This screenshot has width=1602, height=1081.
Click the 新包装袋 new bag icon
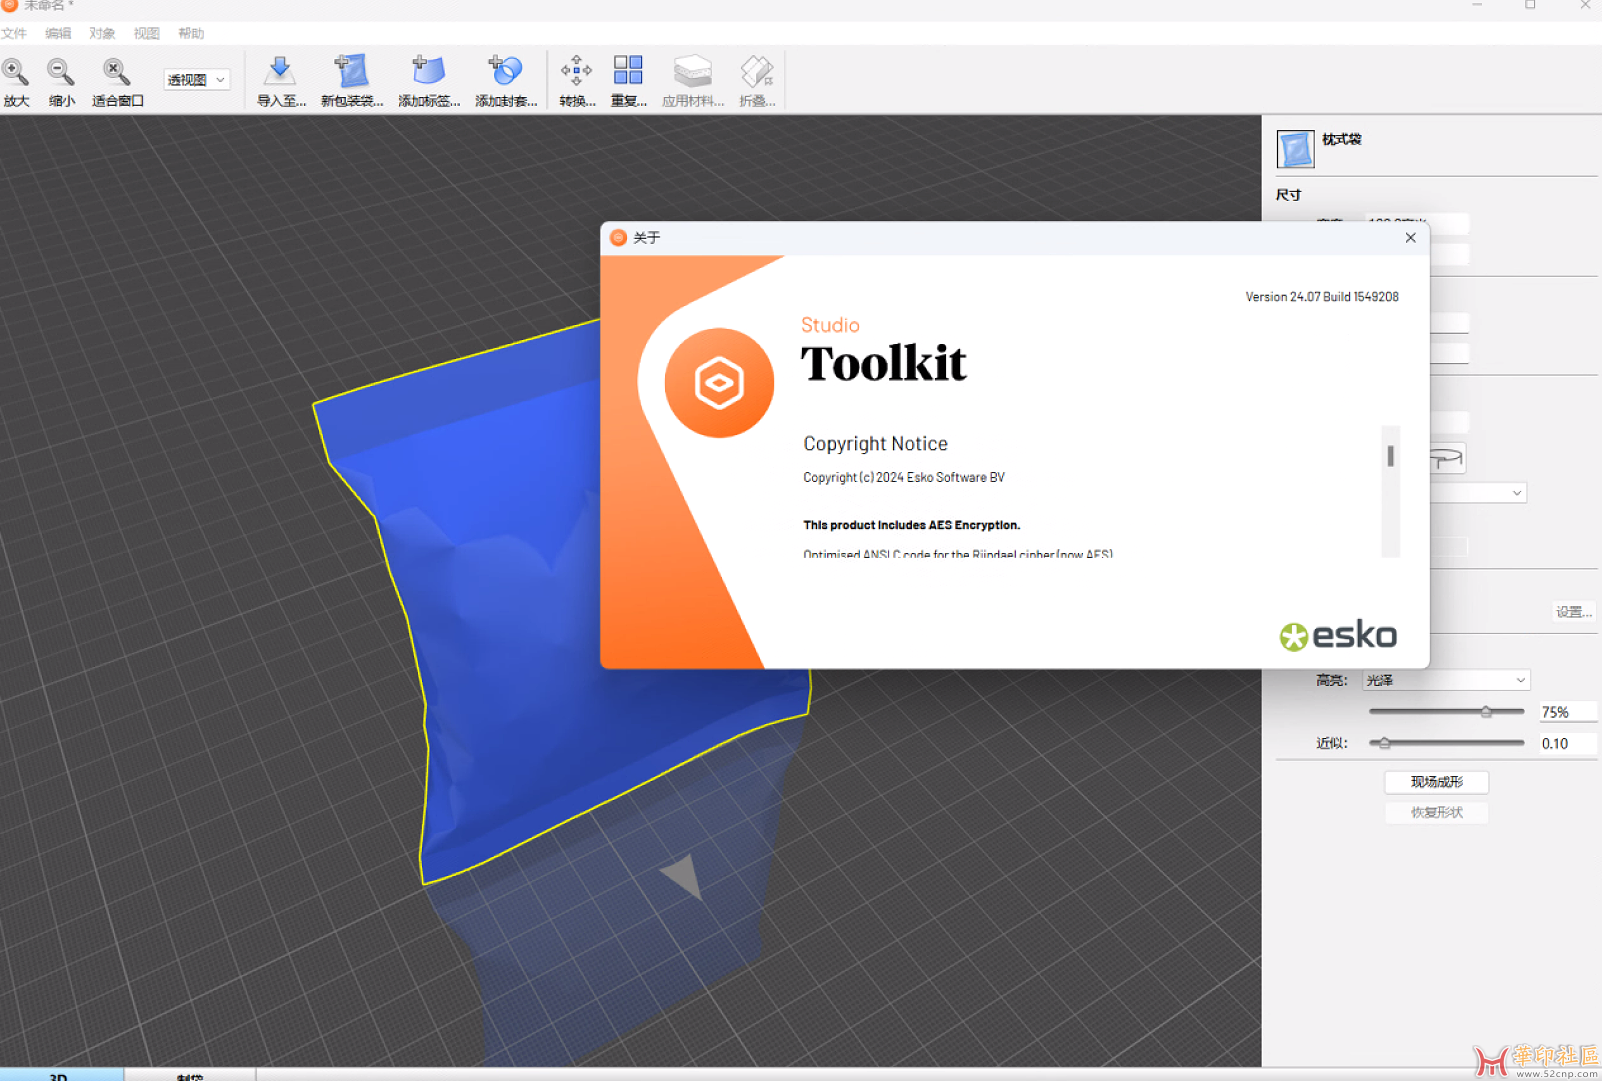(x=351, y=71)
